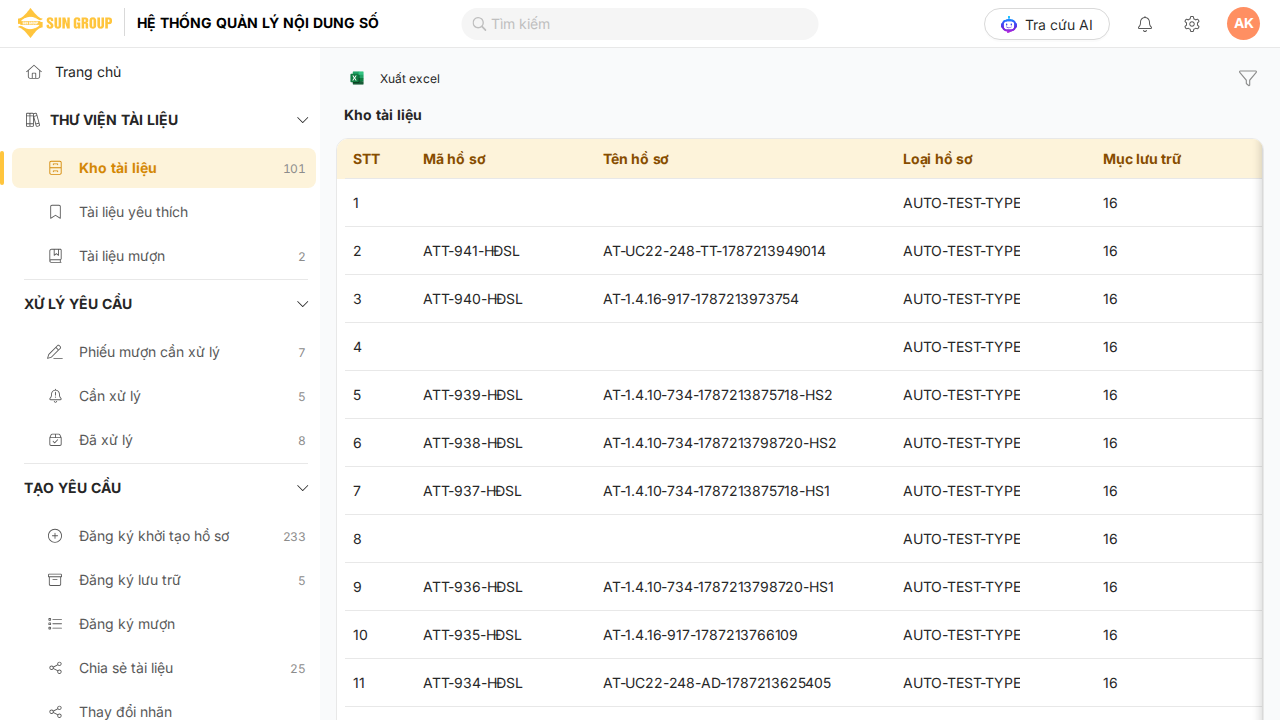Click the Thư viện tài liệu library icon

coord(32,120)
